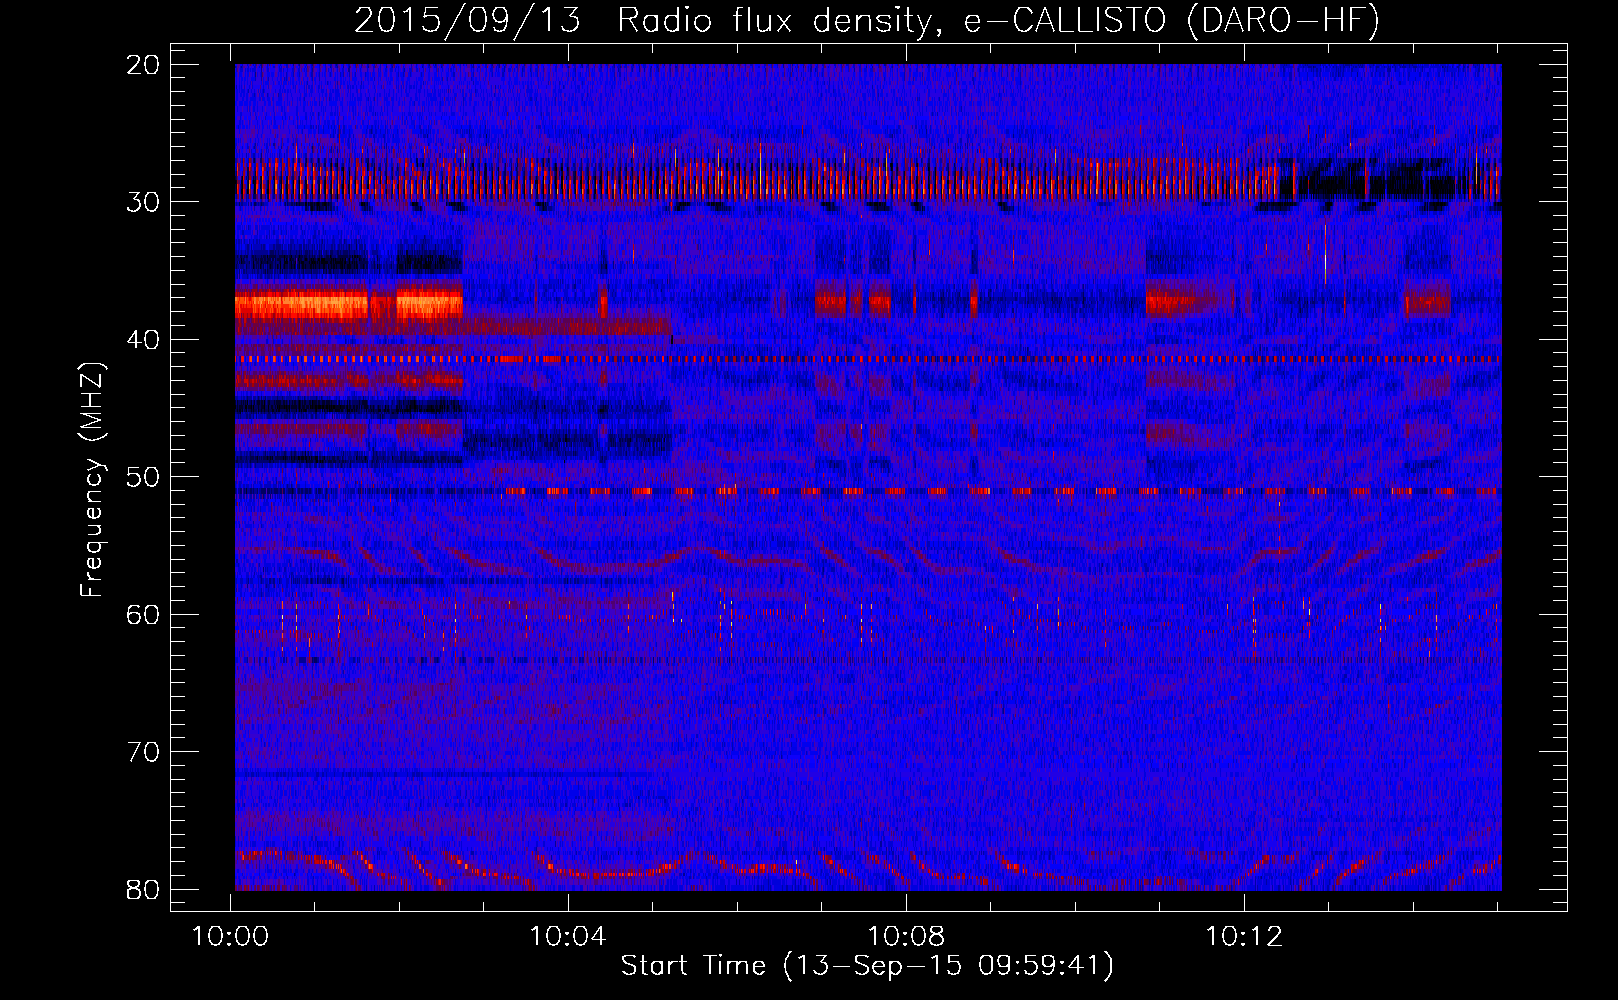The height and width of the screenshot is (1000, 1618).
Task: Click the 10:04 time tick label
Action: click(568, 937)
